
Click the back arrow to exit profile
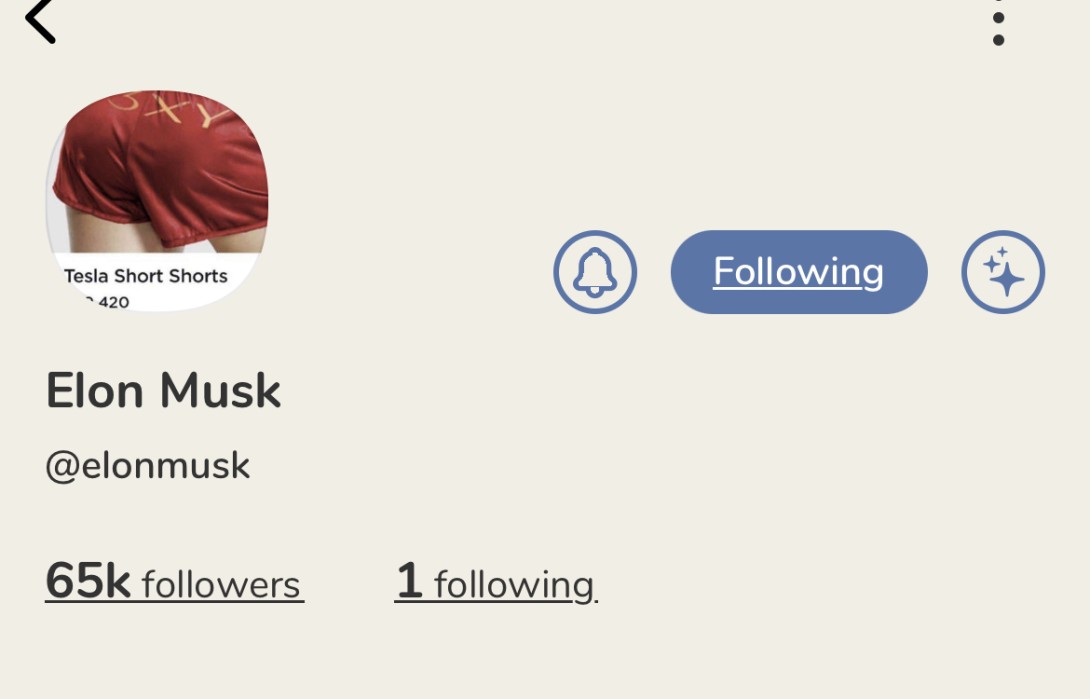42,20
